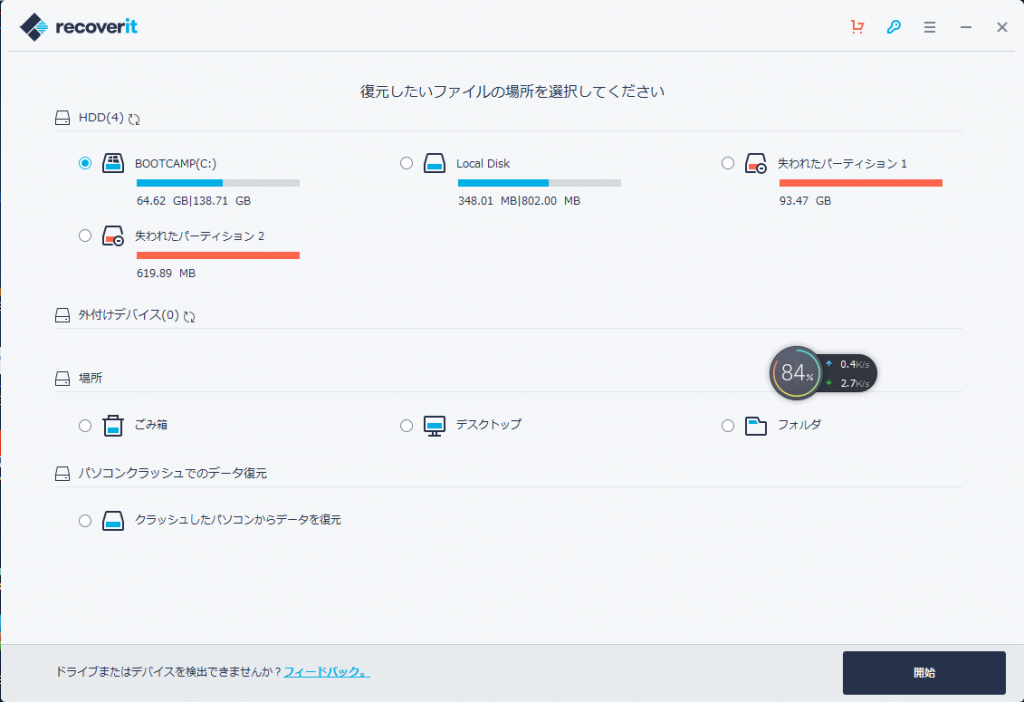Click the クラッシュしたパソコンからデータを復元 label
This screenshot has width=1024, height=702.
pyautogui.click(x=238, y=520)
